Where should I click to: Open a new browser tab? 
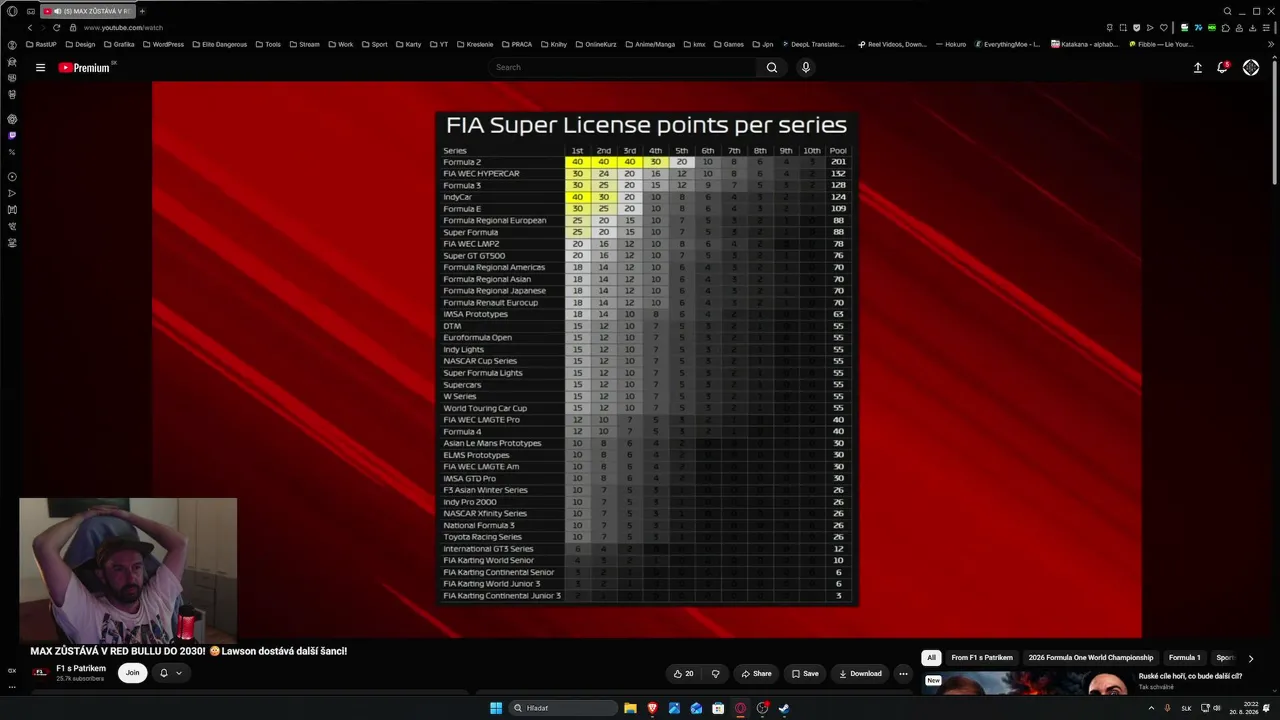point(142,11)
